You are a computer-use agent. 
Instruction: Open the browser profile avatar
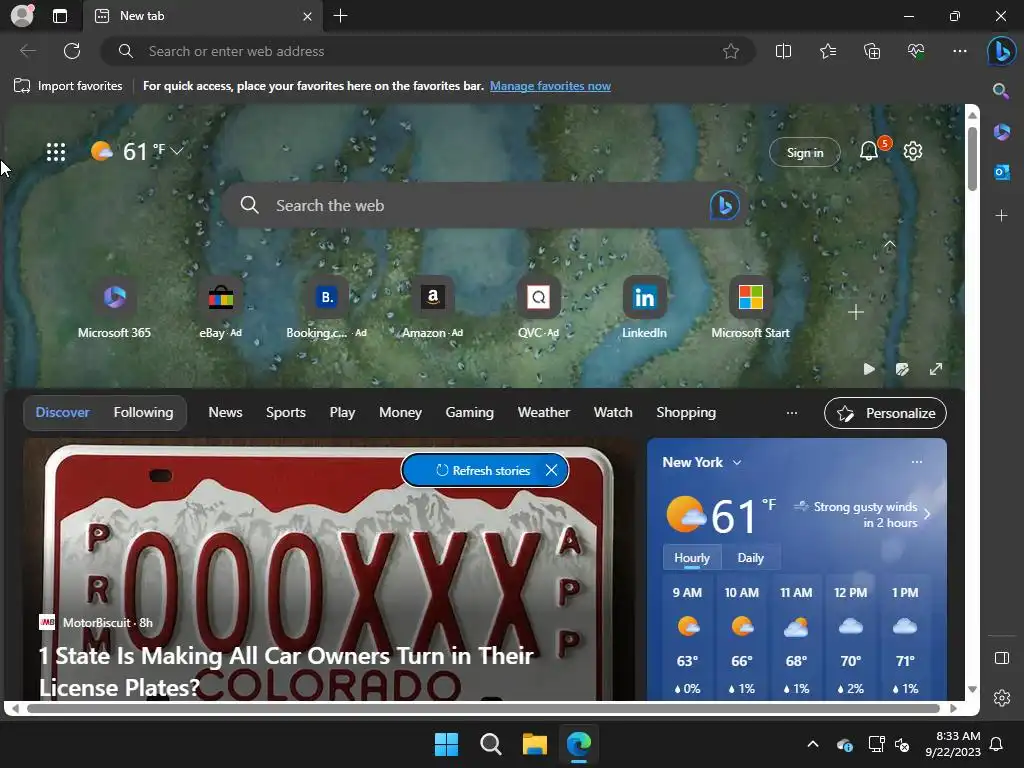[22, 16]
